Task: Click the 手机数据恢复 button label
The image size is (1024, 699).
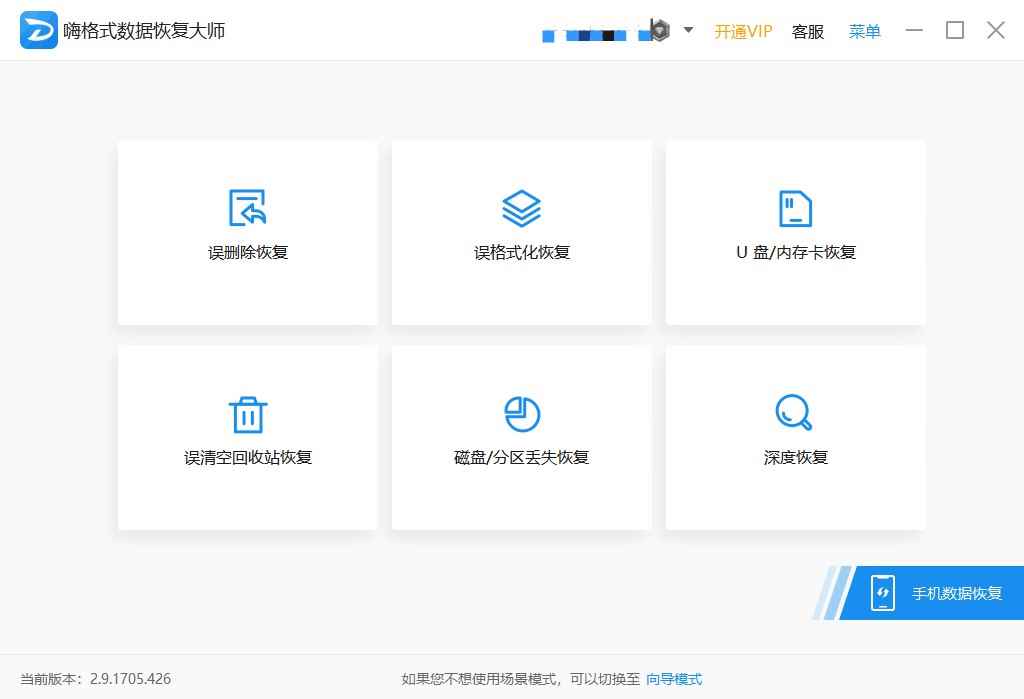Action: point(956,593)
